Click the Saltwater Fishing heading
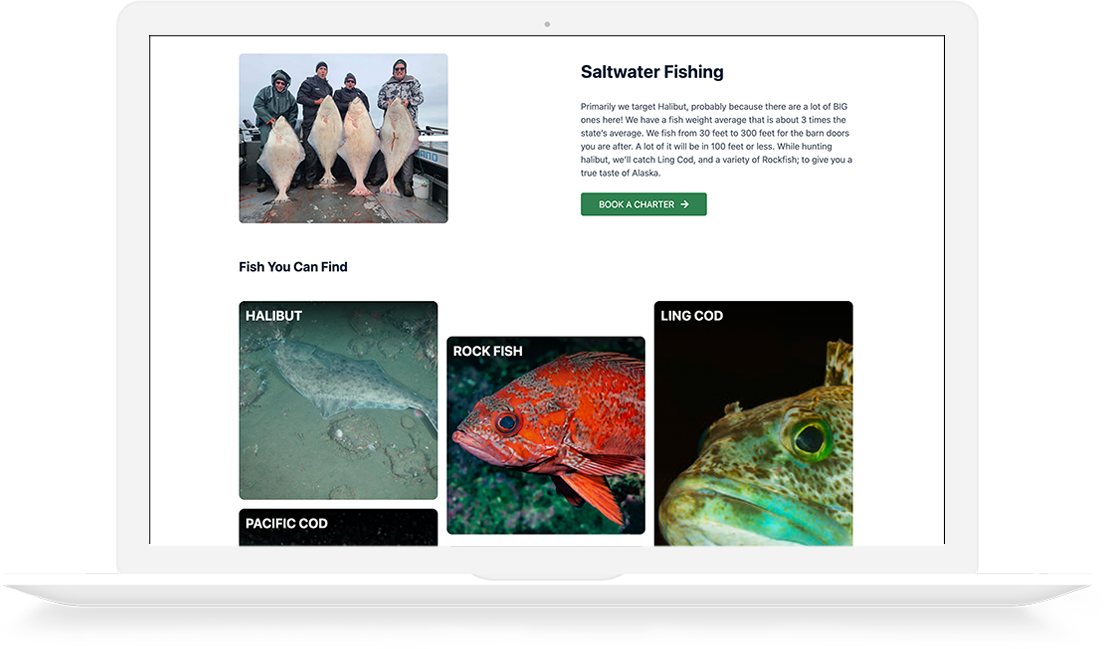Viewport: 1105px width, 649px height. [x=652, y=72]
